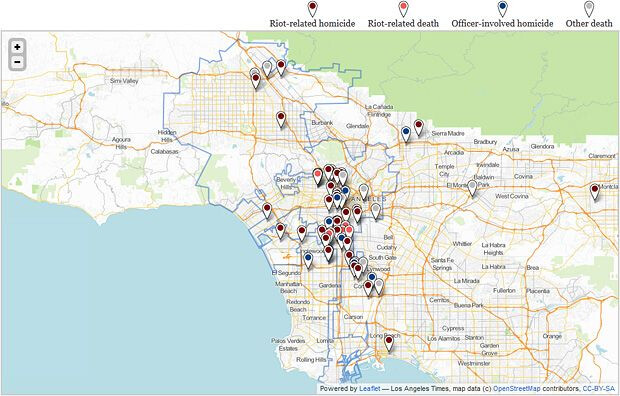This screenshot has width=620, height=396.
Task: Open the dark red marker near Montclair
Action: pos(595,192)
